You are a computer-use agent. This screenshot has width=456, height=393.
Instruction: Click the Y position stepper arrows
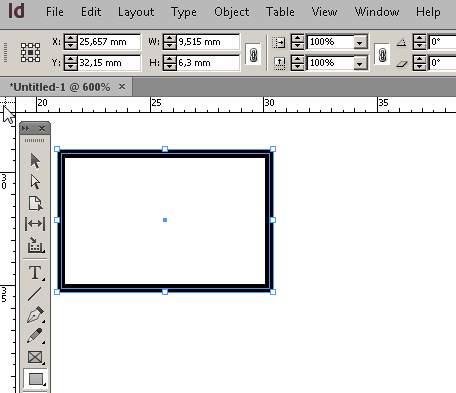tap(71, 63)
